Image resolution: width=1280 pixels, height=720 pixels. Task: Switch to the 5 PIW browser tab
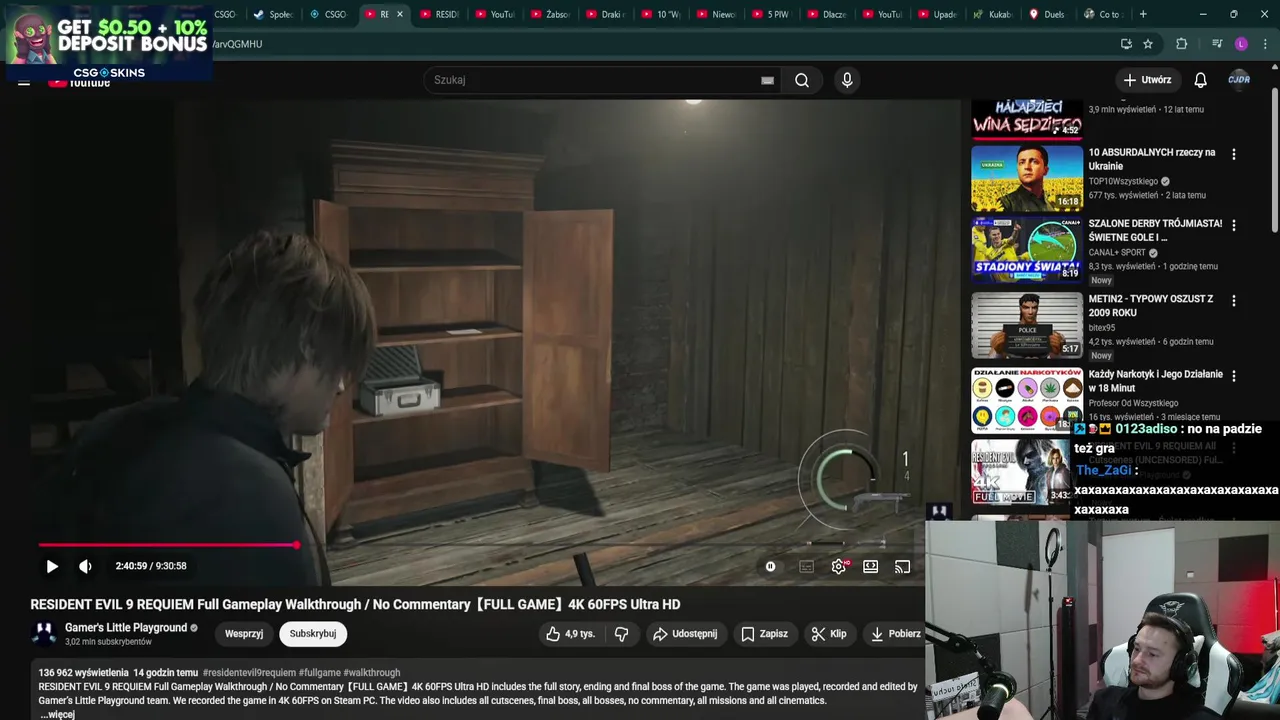(771, 14)
